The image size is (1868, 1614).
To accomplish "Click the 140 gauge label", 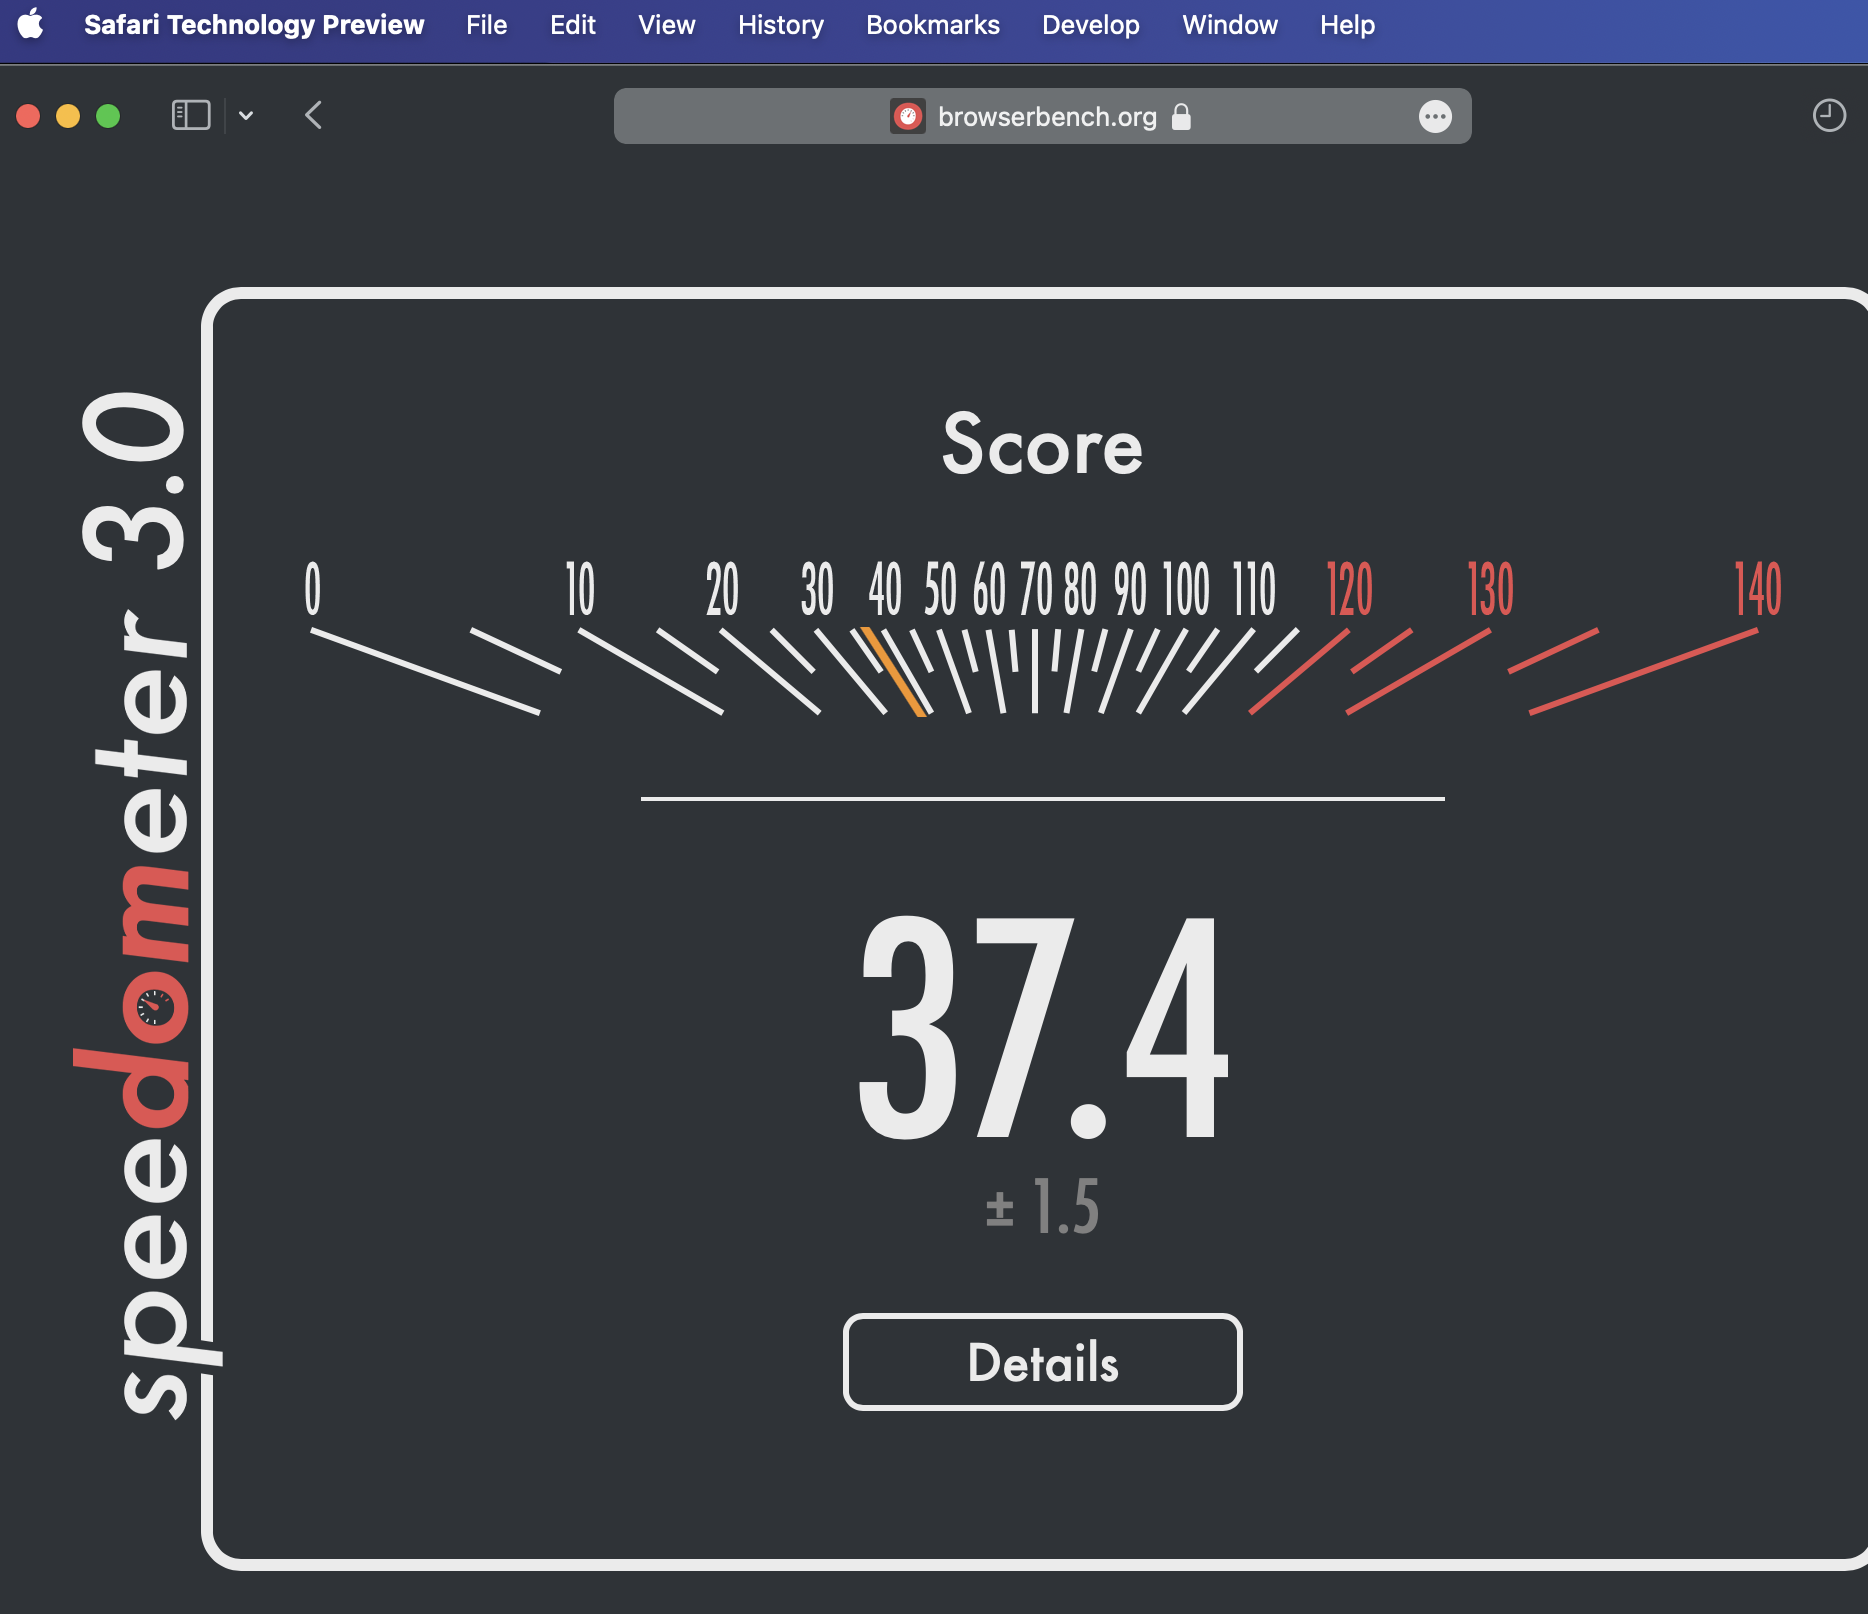I will pos(1757,588).
